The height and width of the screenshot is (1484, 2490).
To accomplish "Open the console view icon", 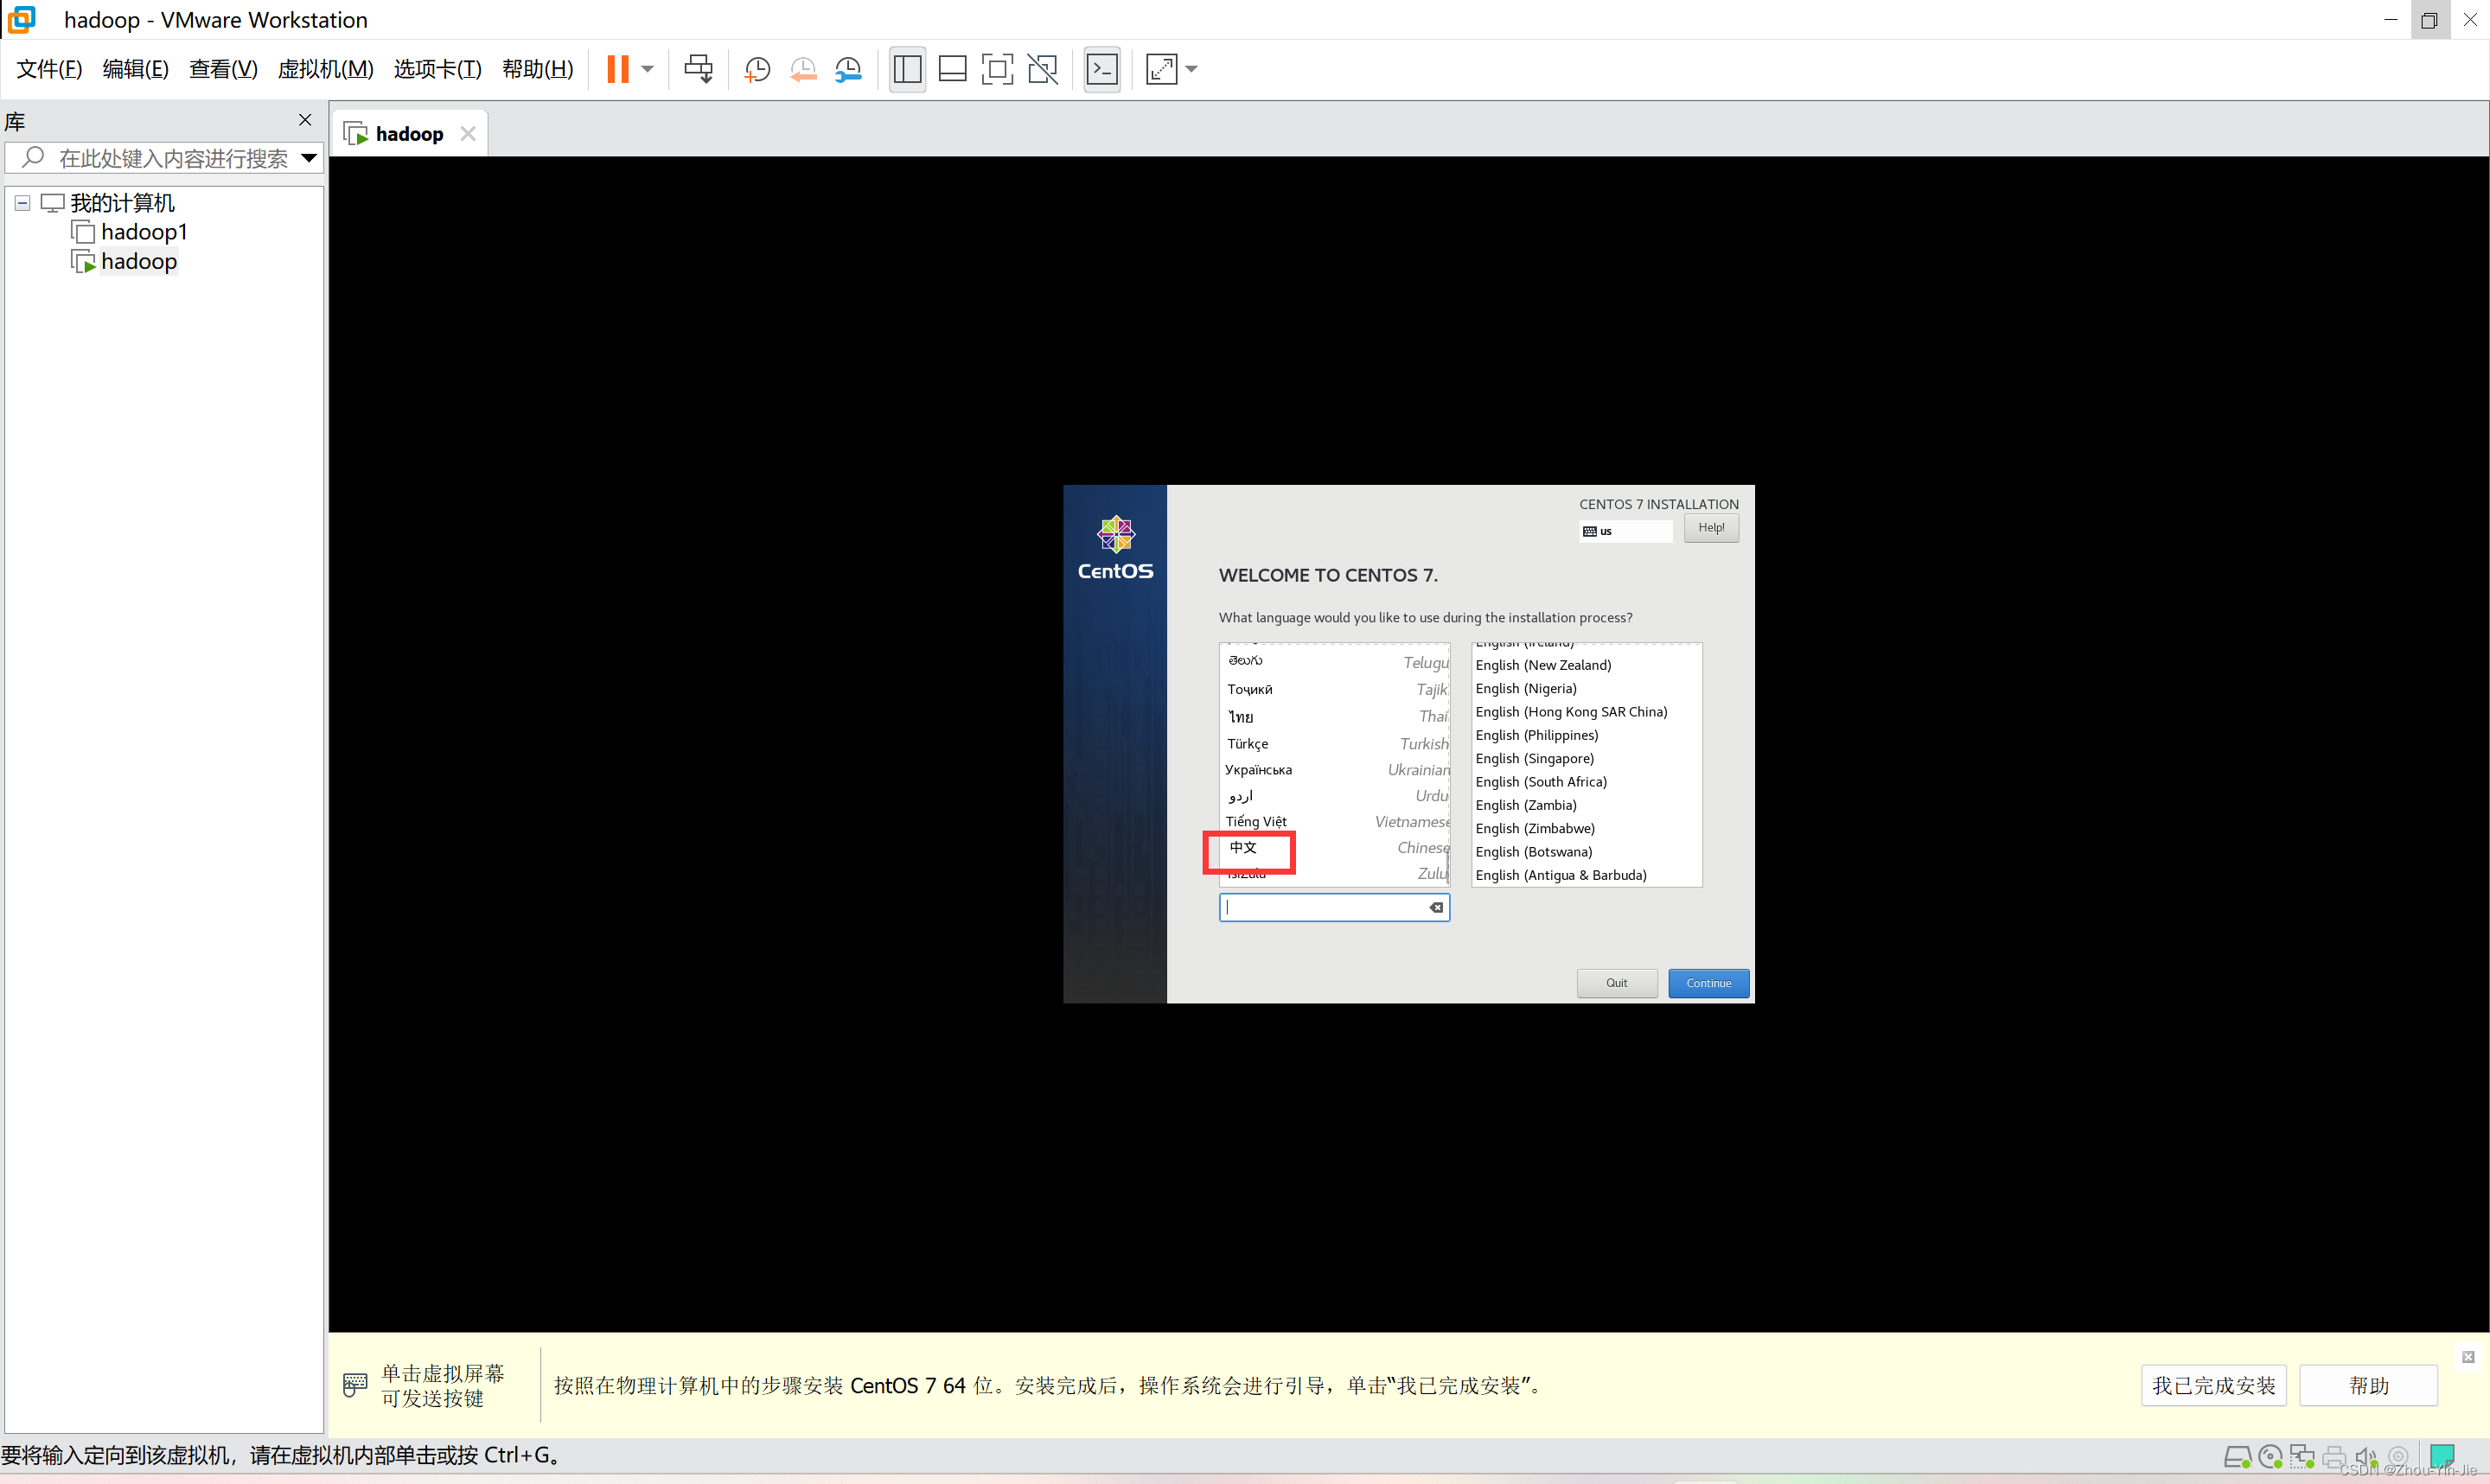I will pyautogui.click(x=1102, y=69).
